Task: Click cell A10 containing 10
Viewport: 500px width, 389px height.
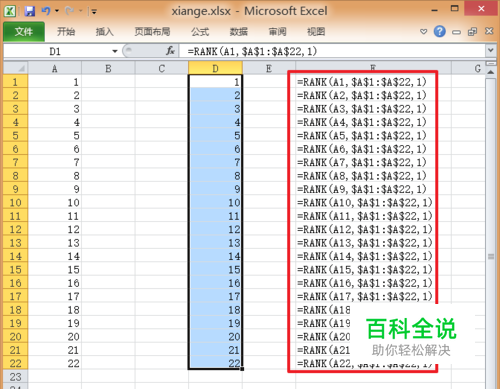Action: [x=55, y=202]
